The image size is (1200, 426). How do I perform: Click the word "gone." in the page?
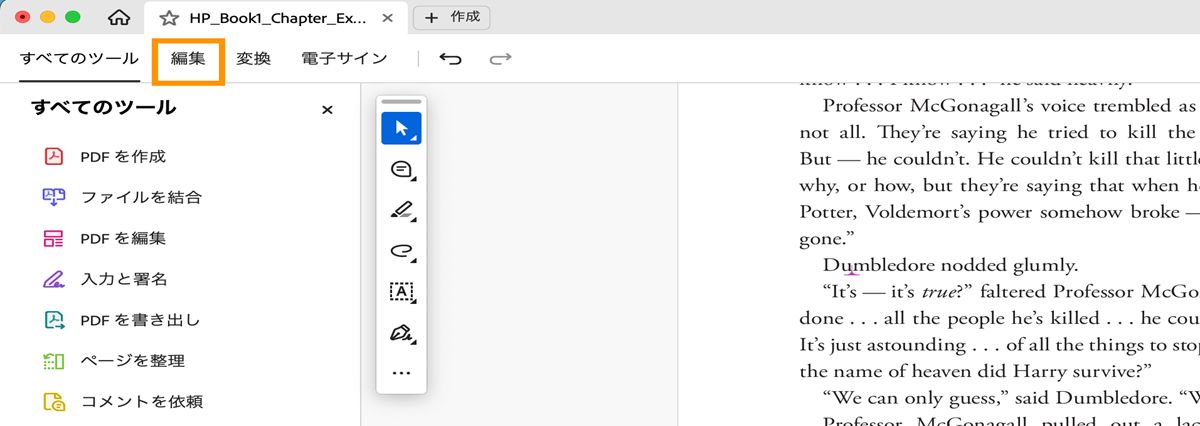coord(826,239)
